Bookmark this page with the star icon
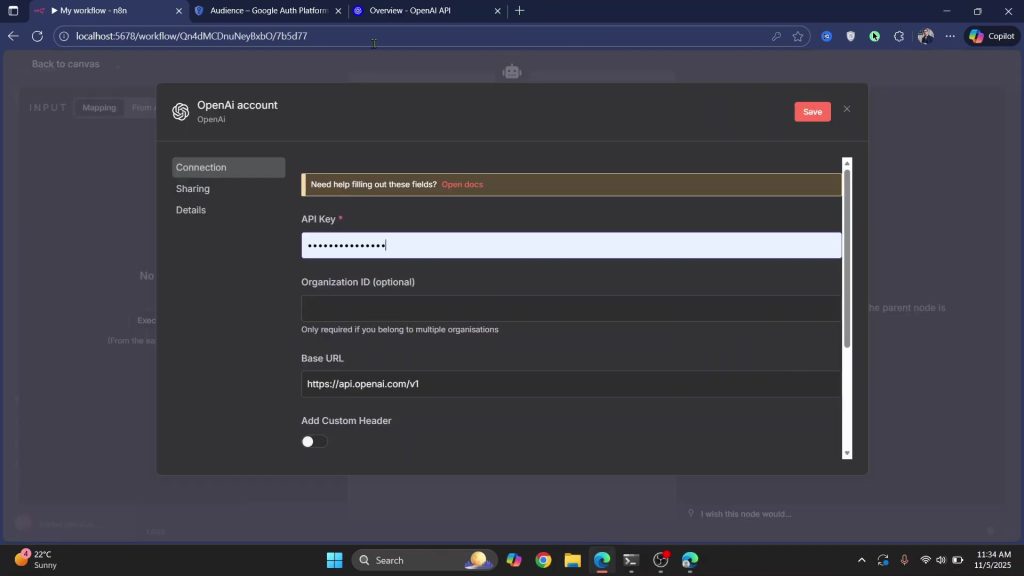The image size is (1024, 576). [798, 36]
